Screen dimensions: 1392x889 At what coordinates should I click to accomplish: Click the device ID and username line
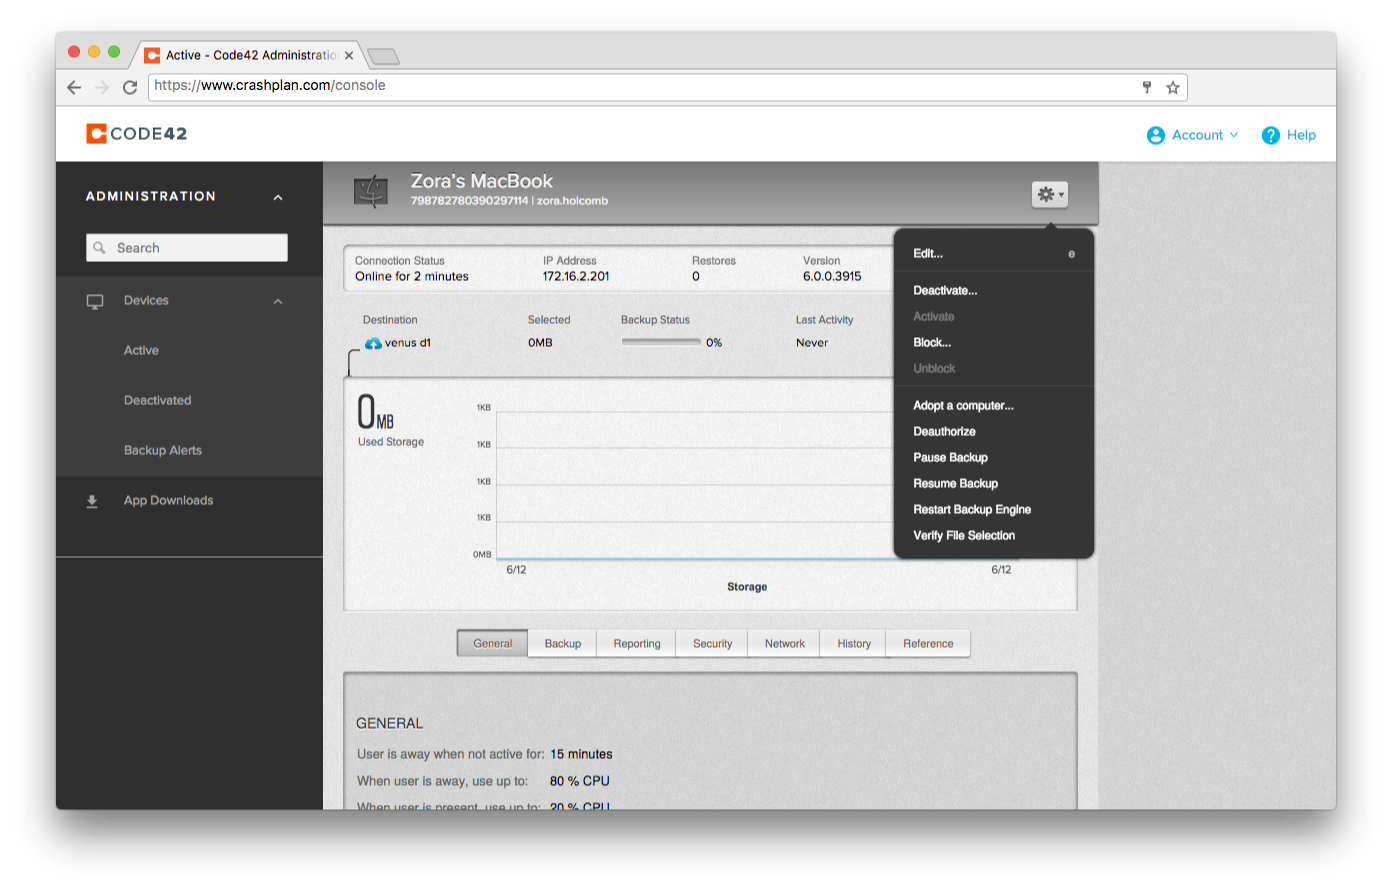[509, 201]
